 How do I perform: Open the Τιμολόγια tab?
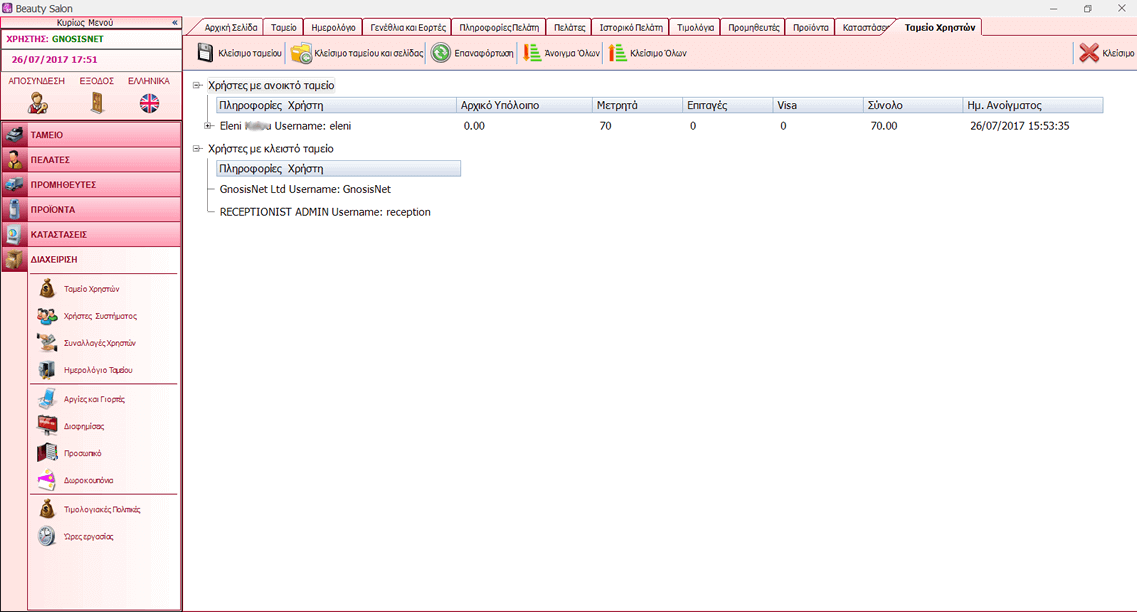tap(695, 28)
